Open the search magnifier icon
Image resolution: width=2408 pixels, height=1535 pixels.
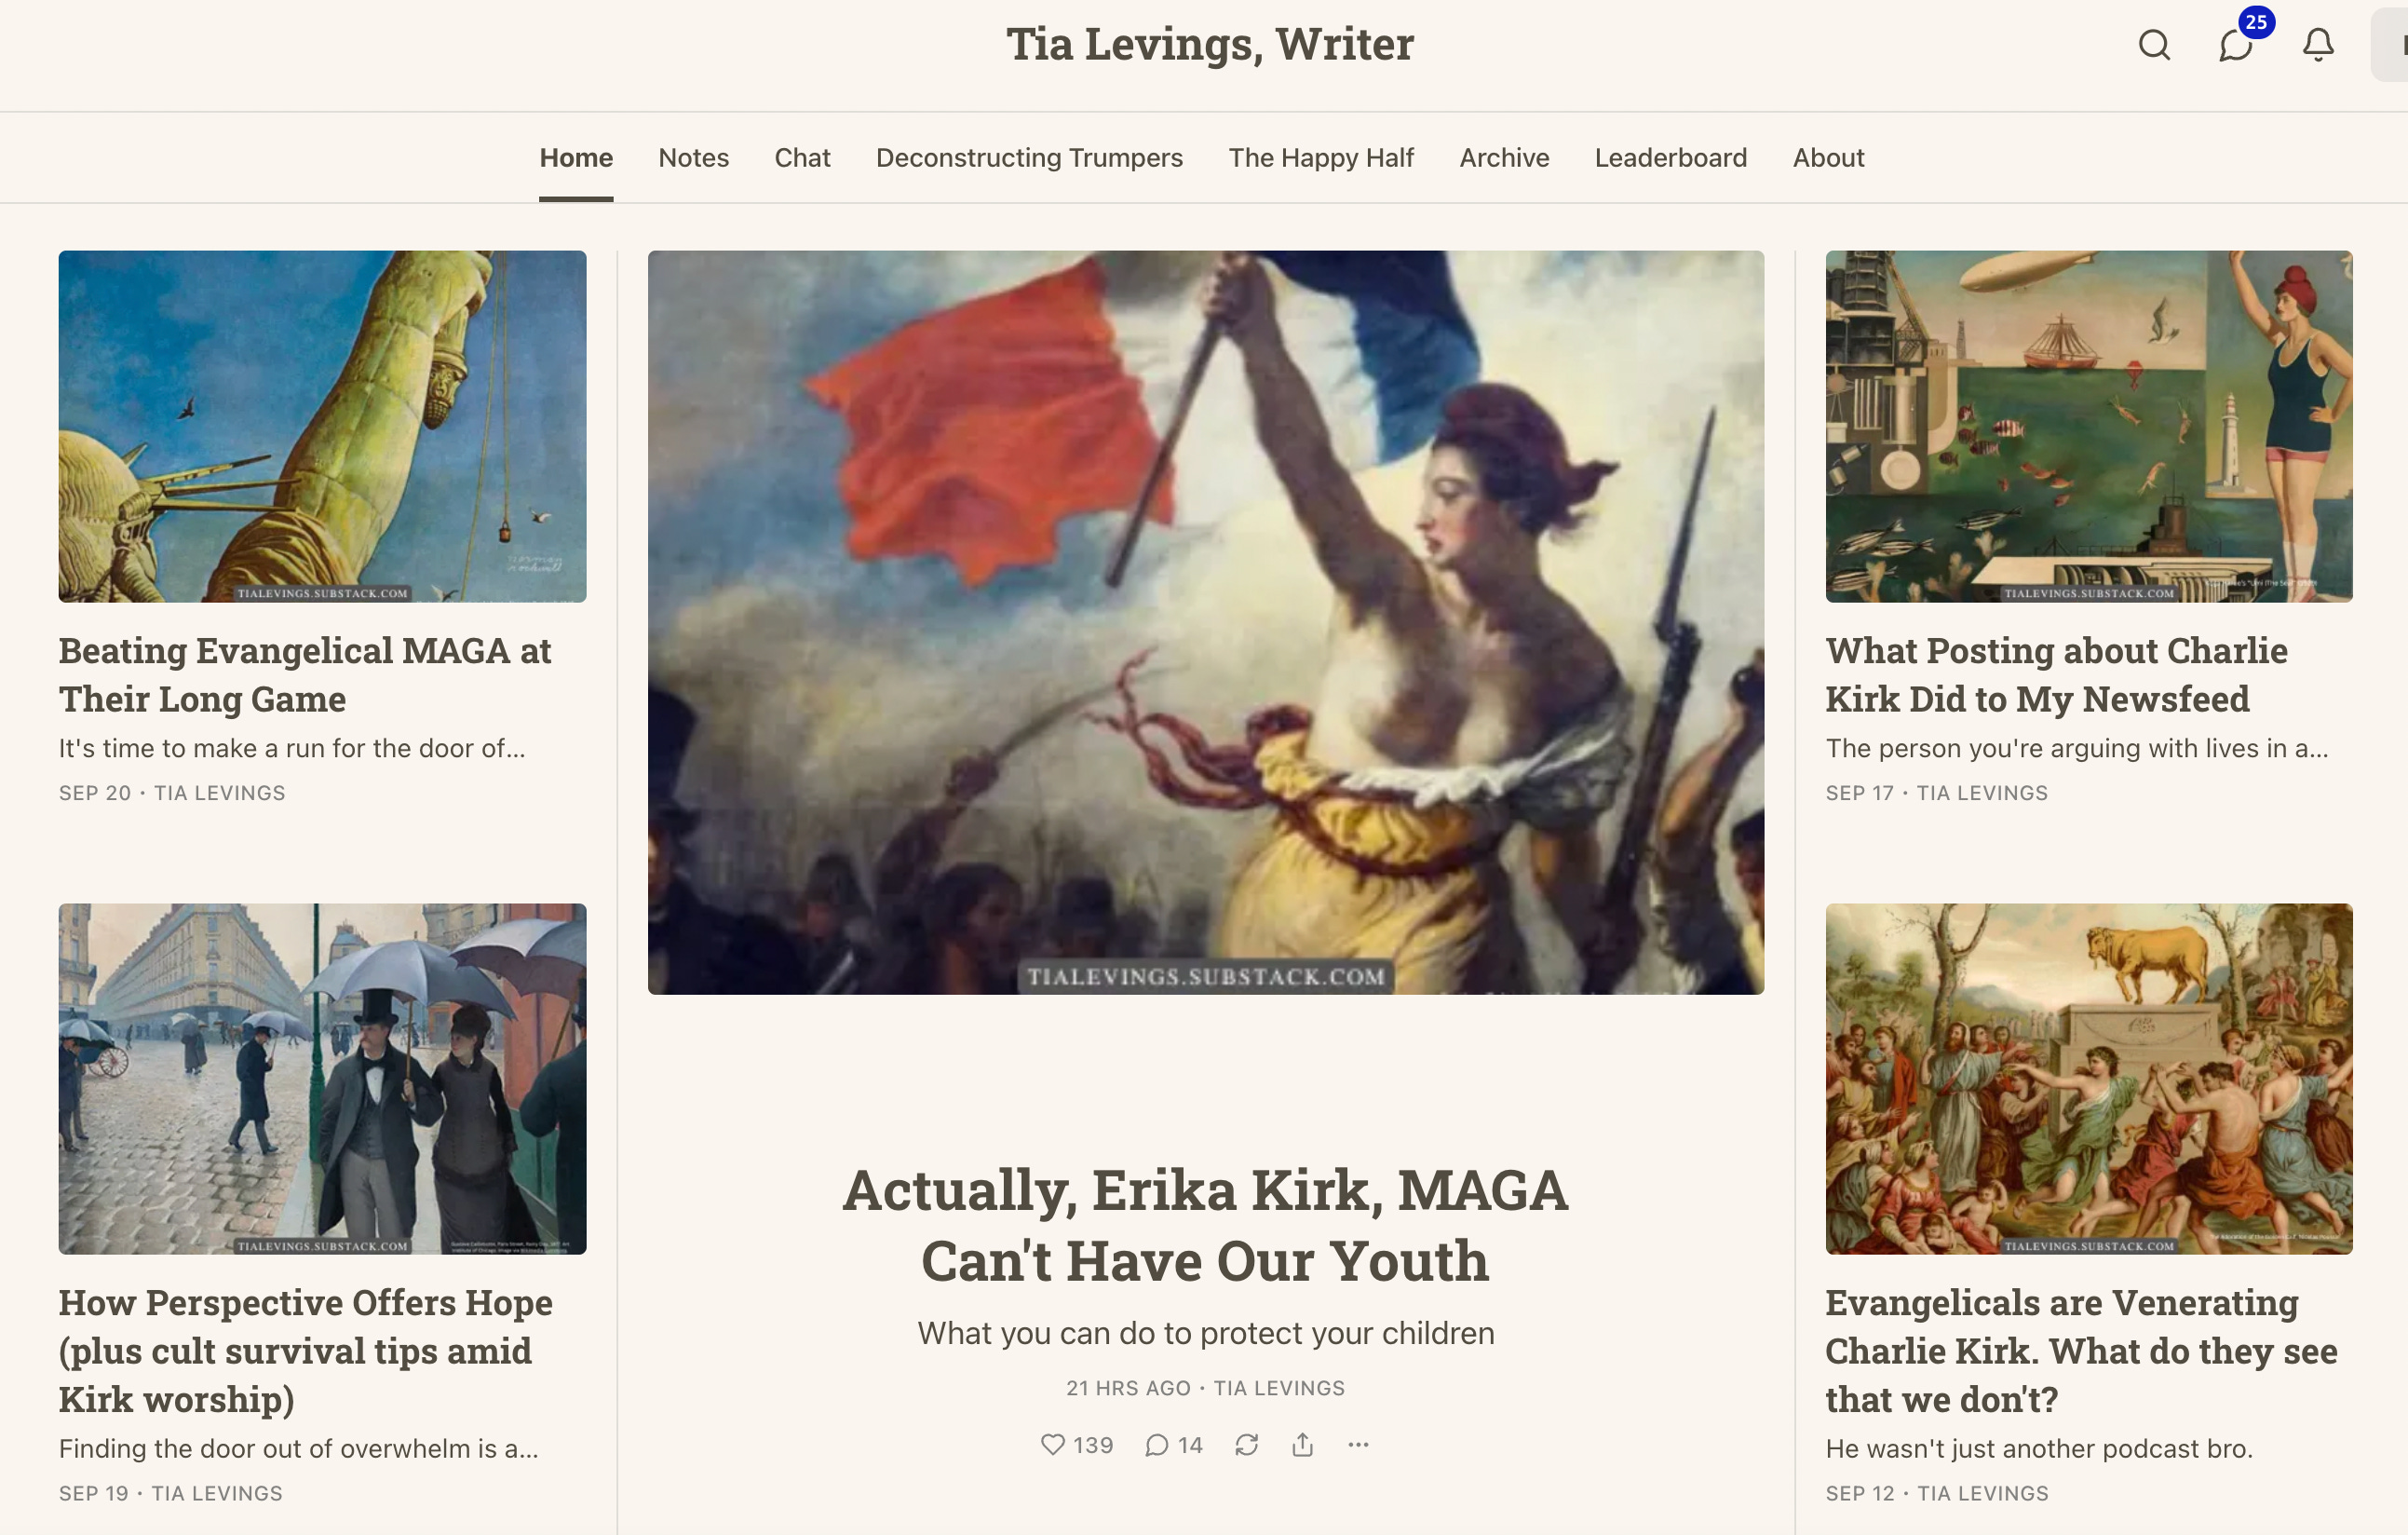[2154, 45]
